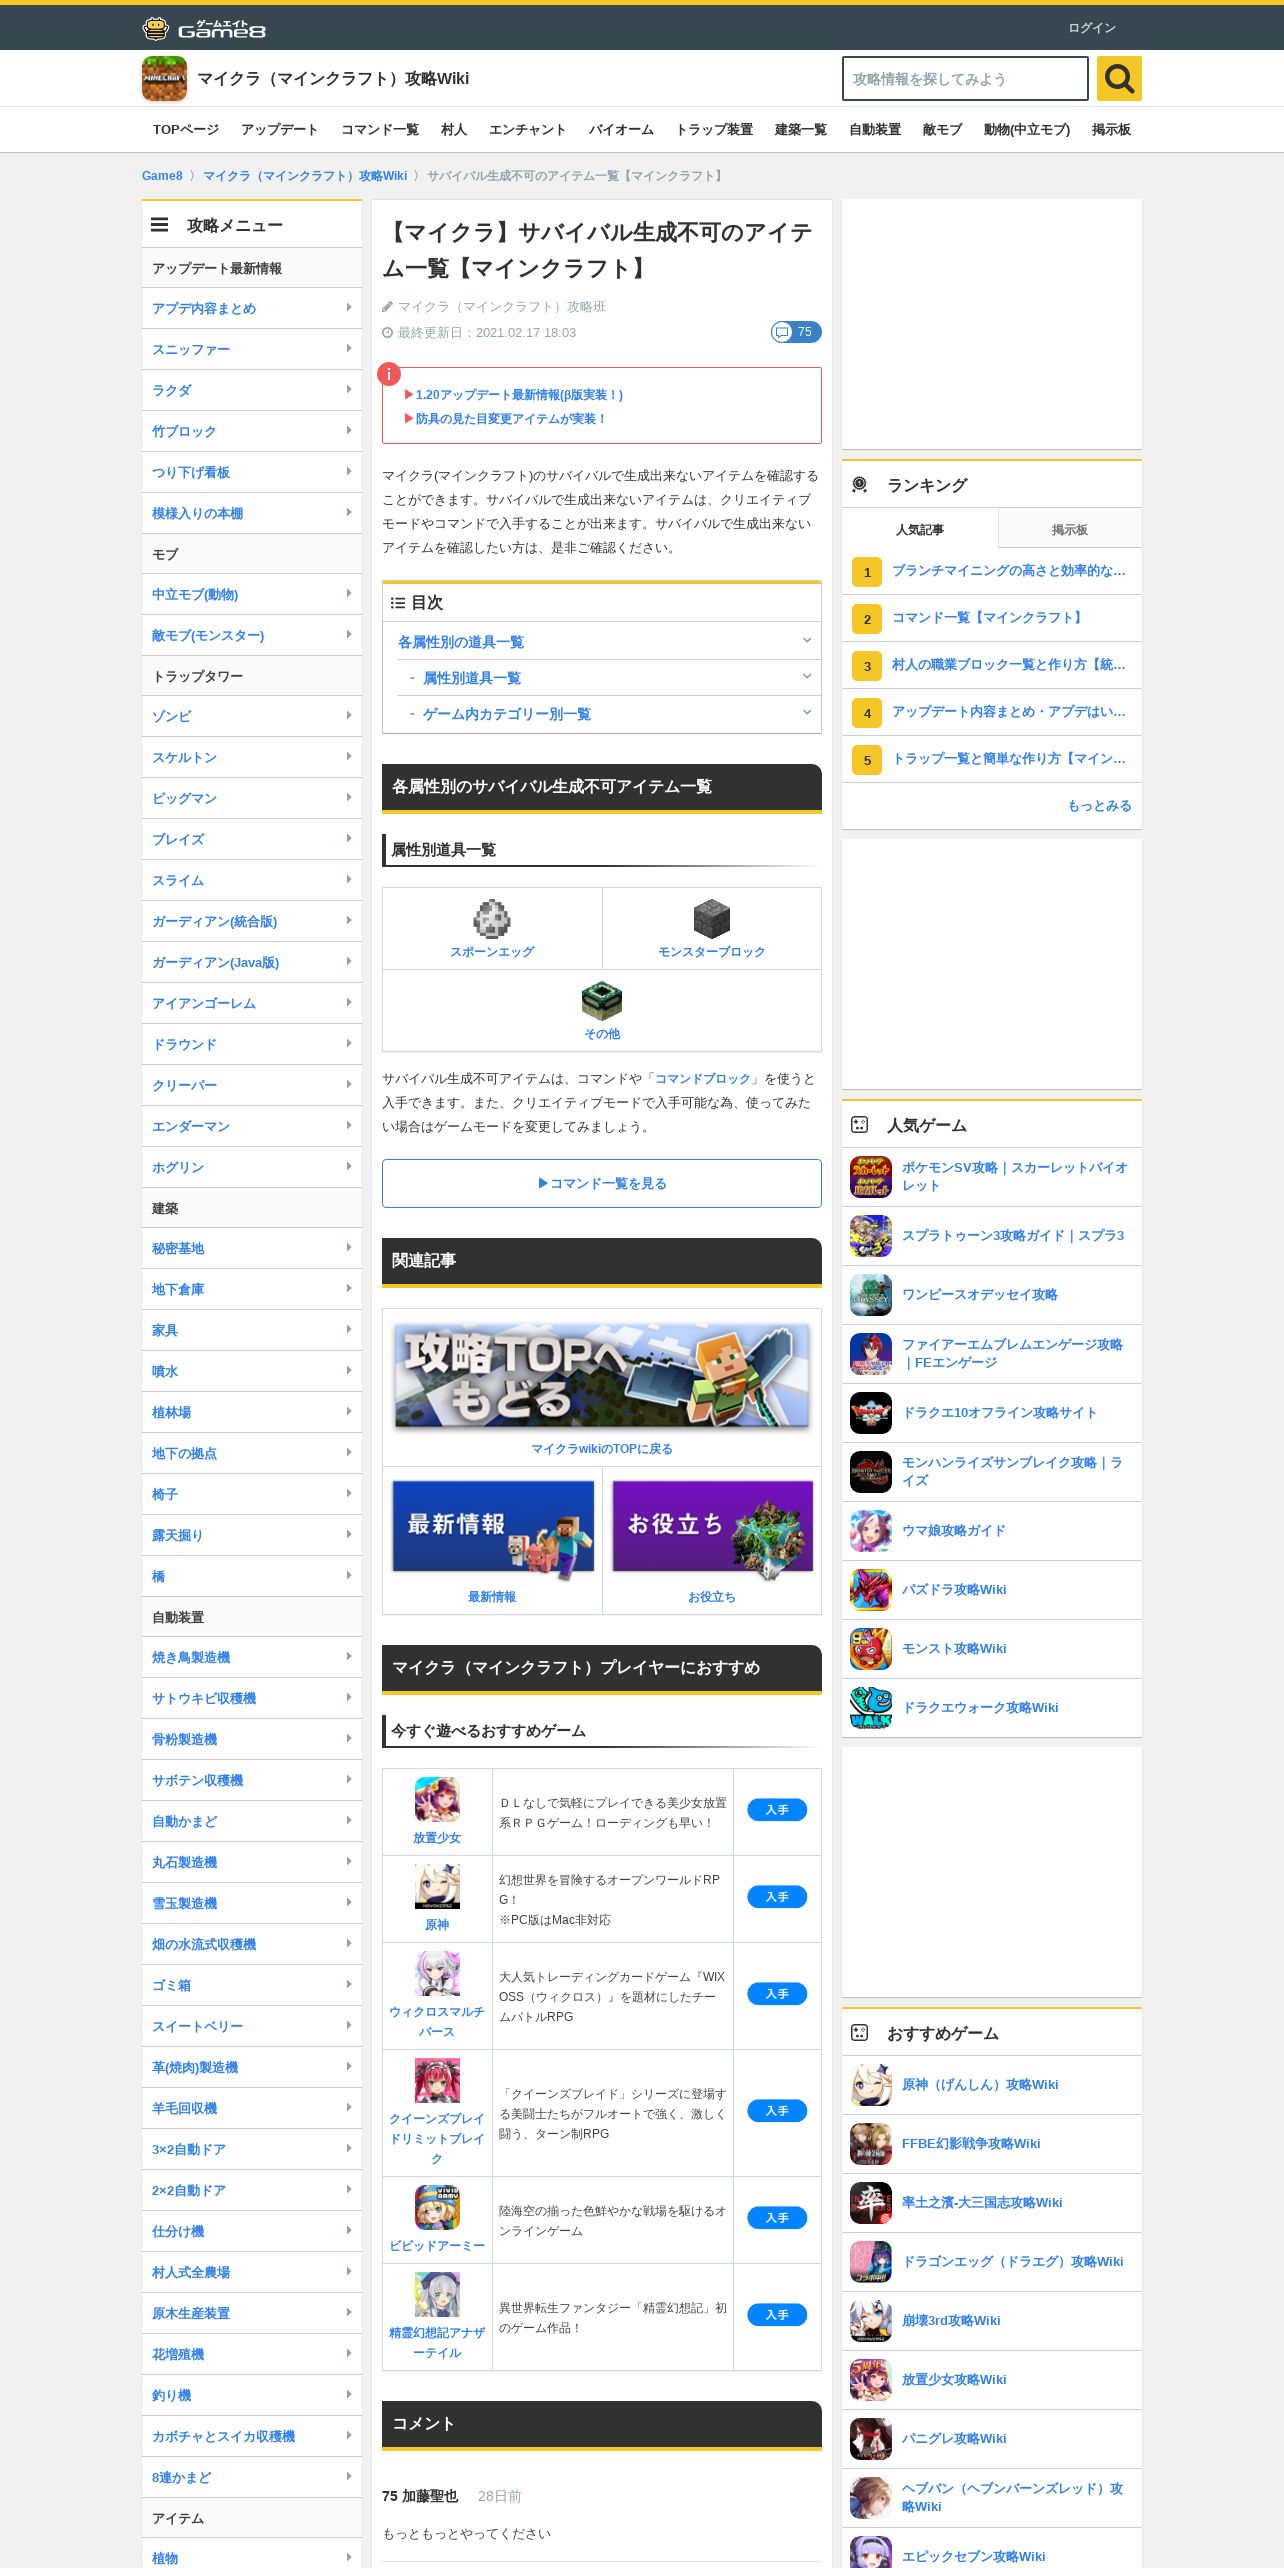The image size is (1284, 2568).
Task: Click the Pokemon SV game icon in 人気ゲーム
Action: coord(871,1177)
